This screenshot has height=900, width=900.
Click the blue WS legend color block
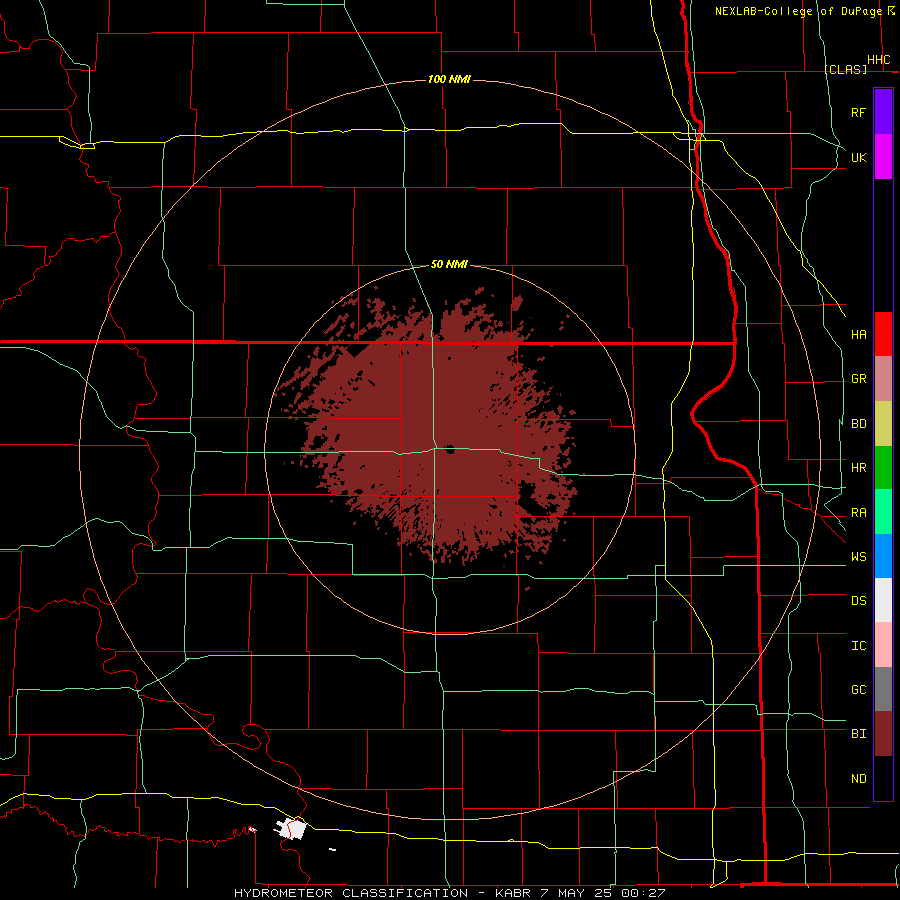pos(883,556)
